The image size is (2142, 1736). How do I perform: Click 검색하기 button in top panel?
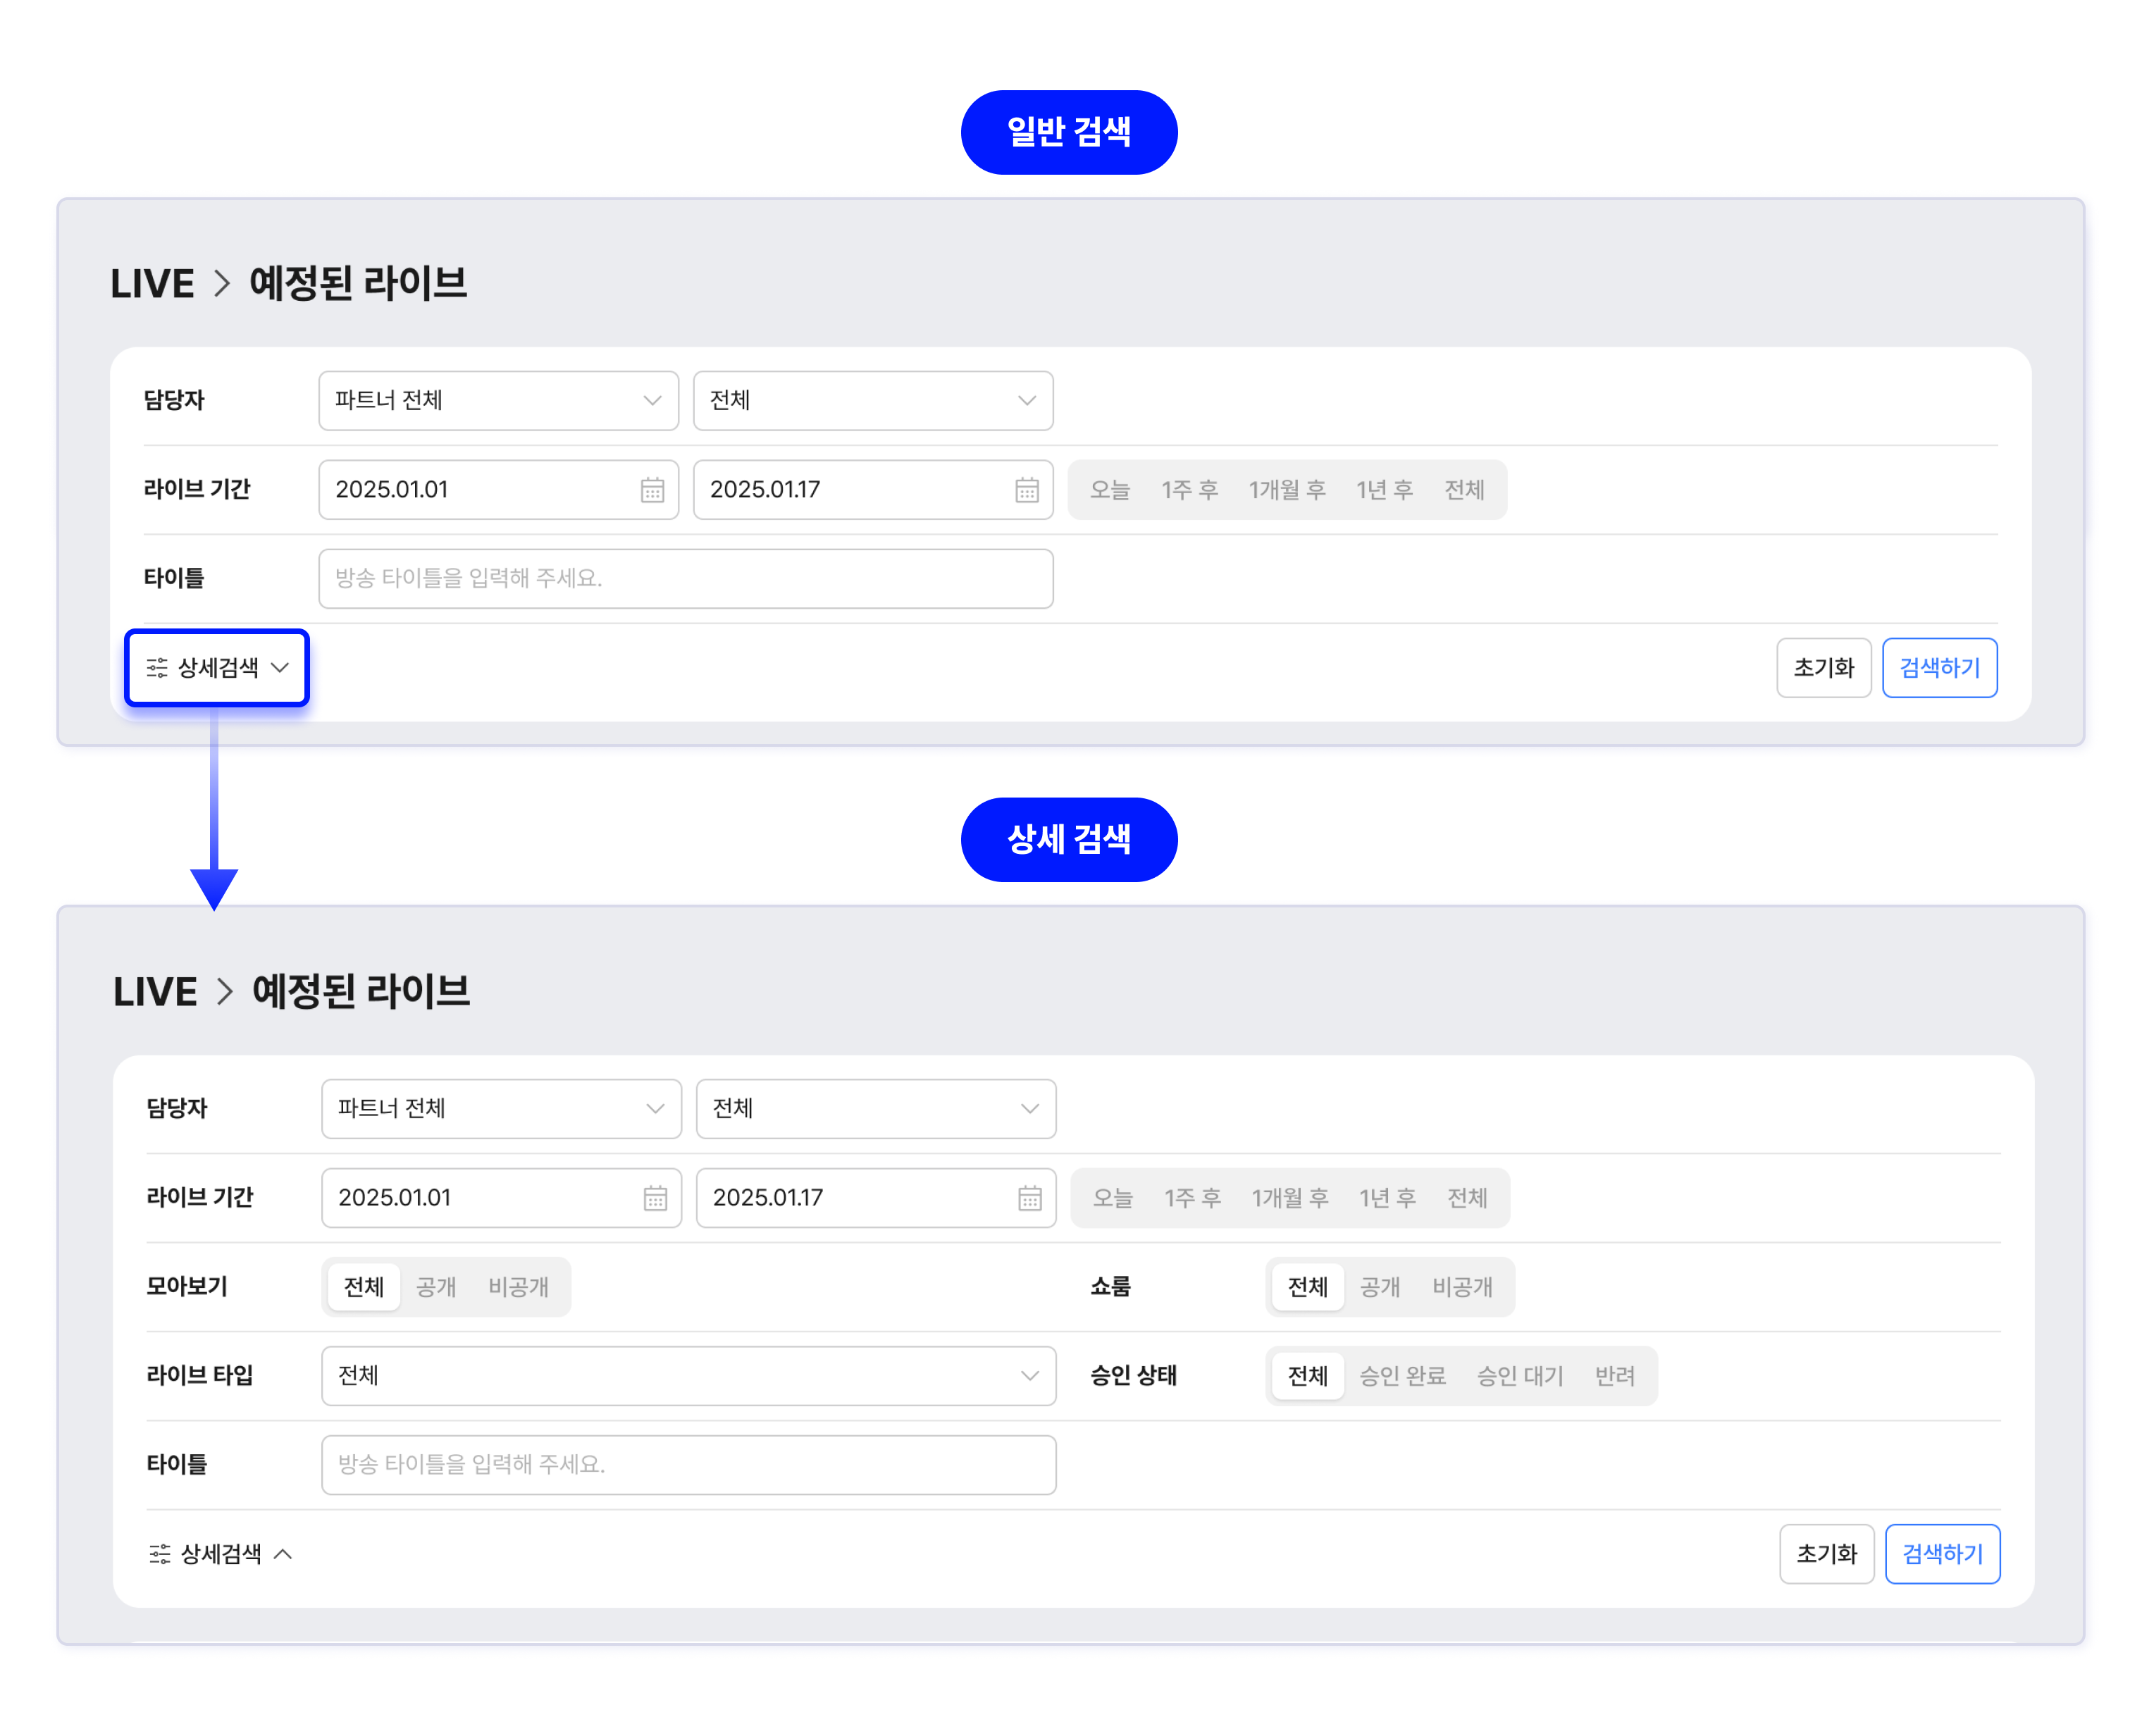pos(1939,668)
